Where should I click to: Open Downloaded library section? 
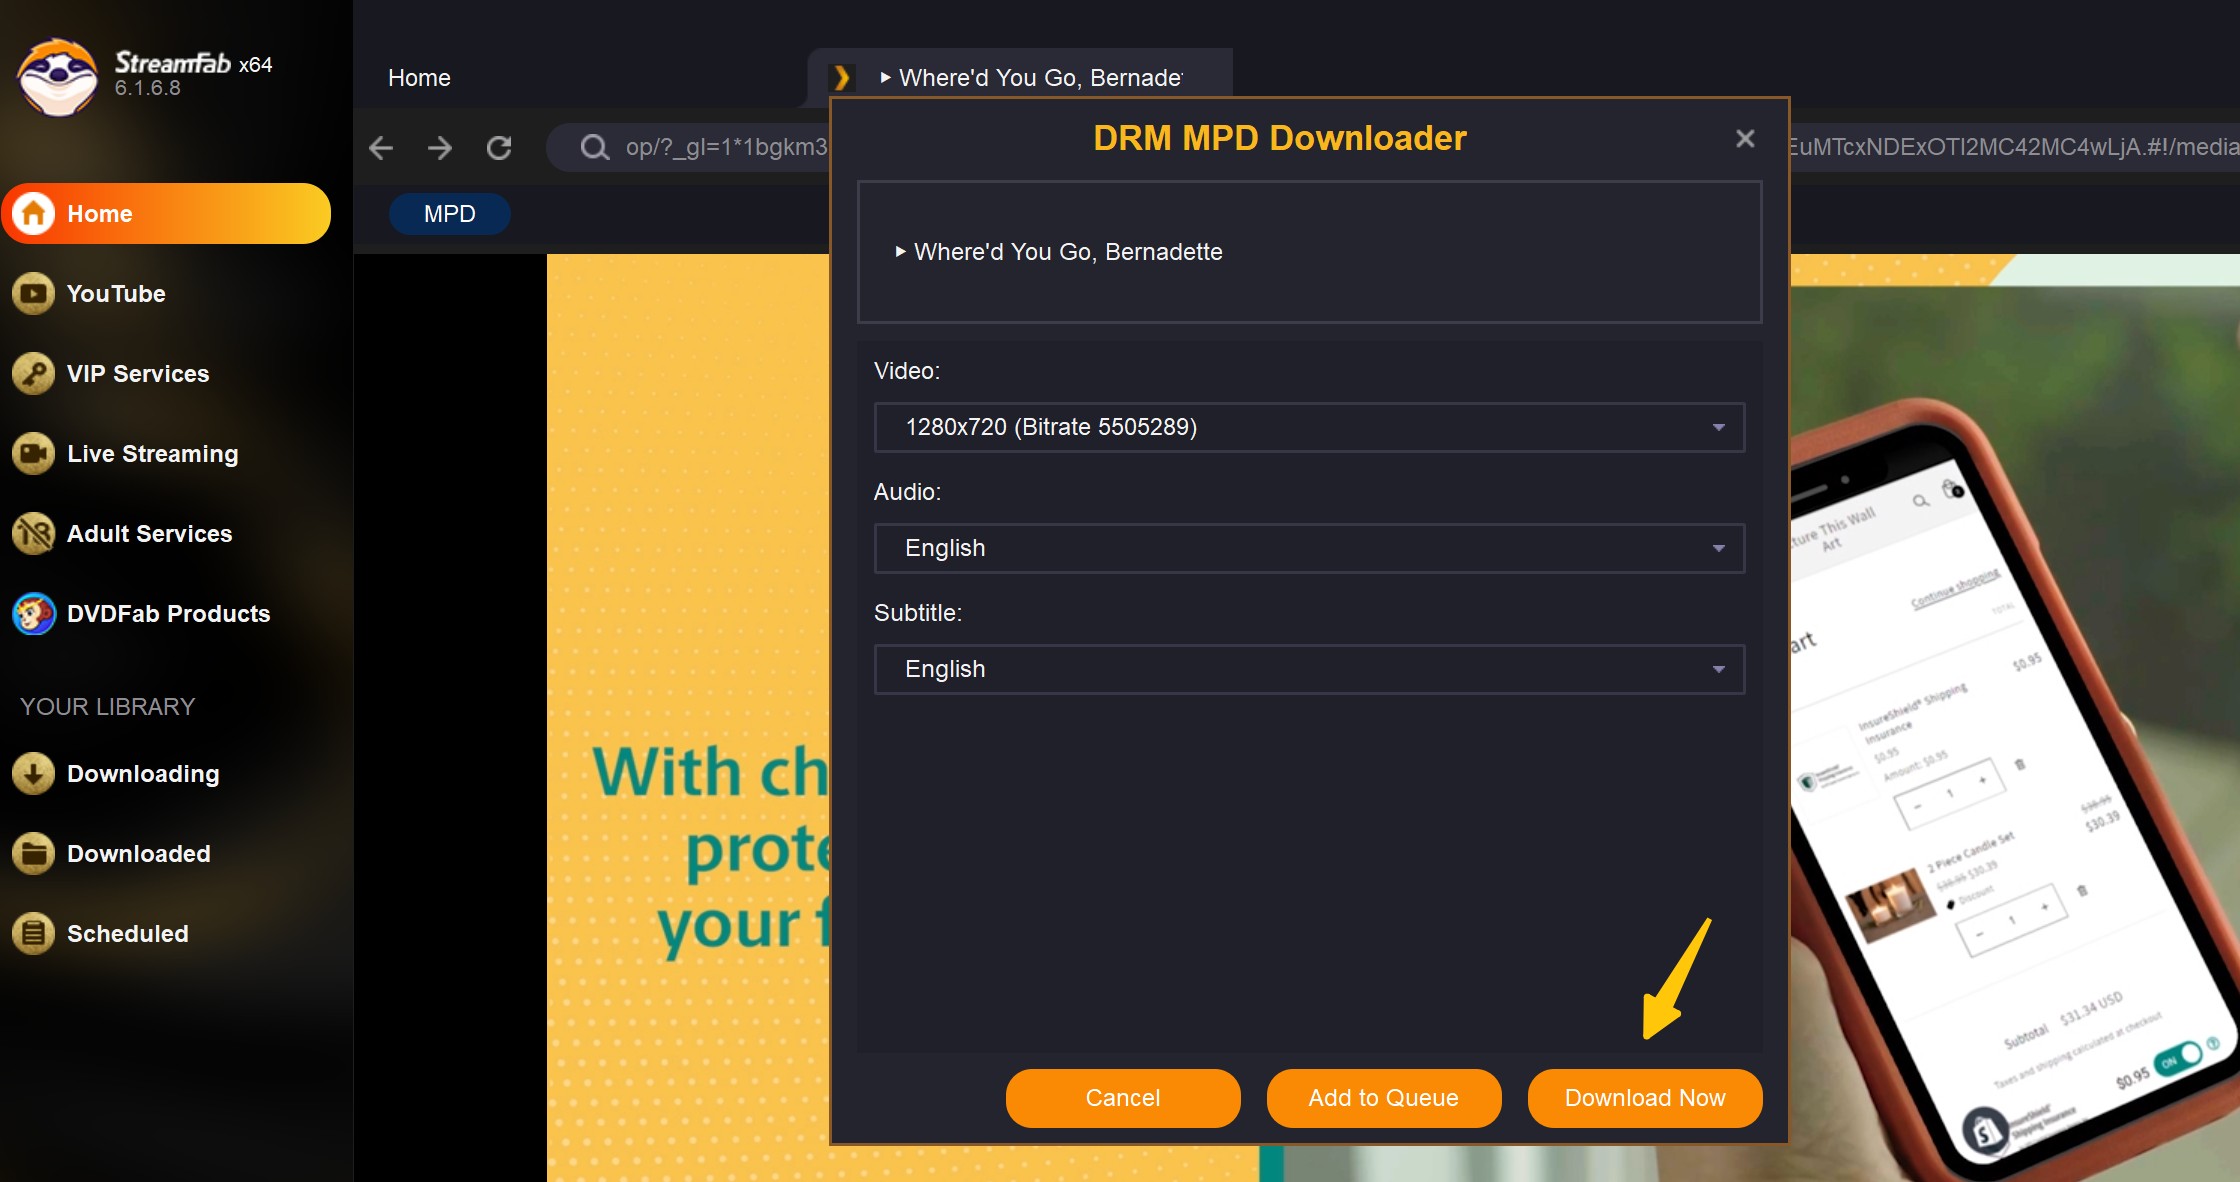pyautogui.click(x=139, y=853)
